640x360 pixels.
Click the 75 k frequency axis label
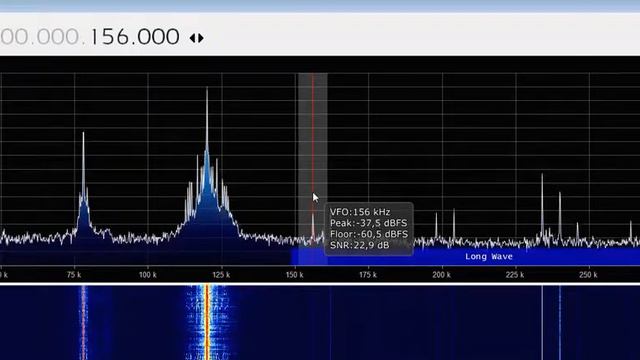74,275
